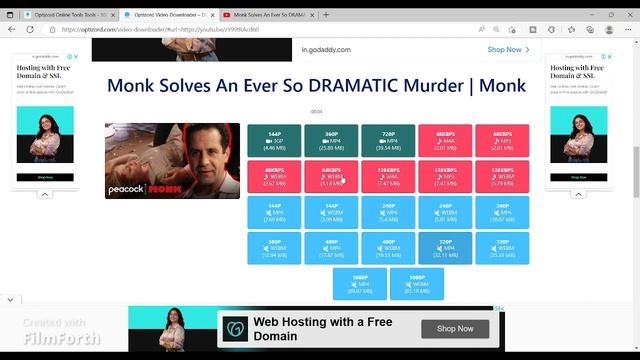Open the tab actions menu icon

pyautogui.click(x=10, y=15)
